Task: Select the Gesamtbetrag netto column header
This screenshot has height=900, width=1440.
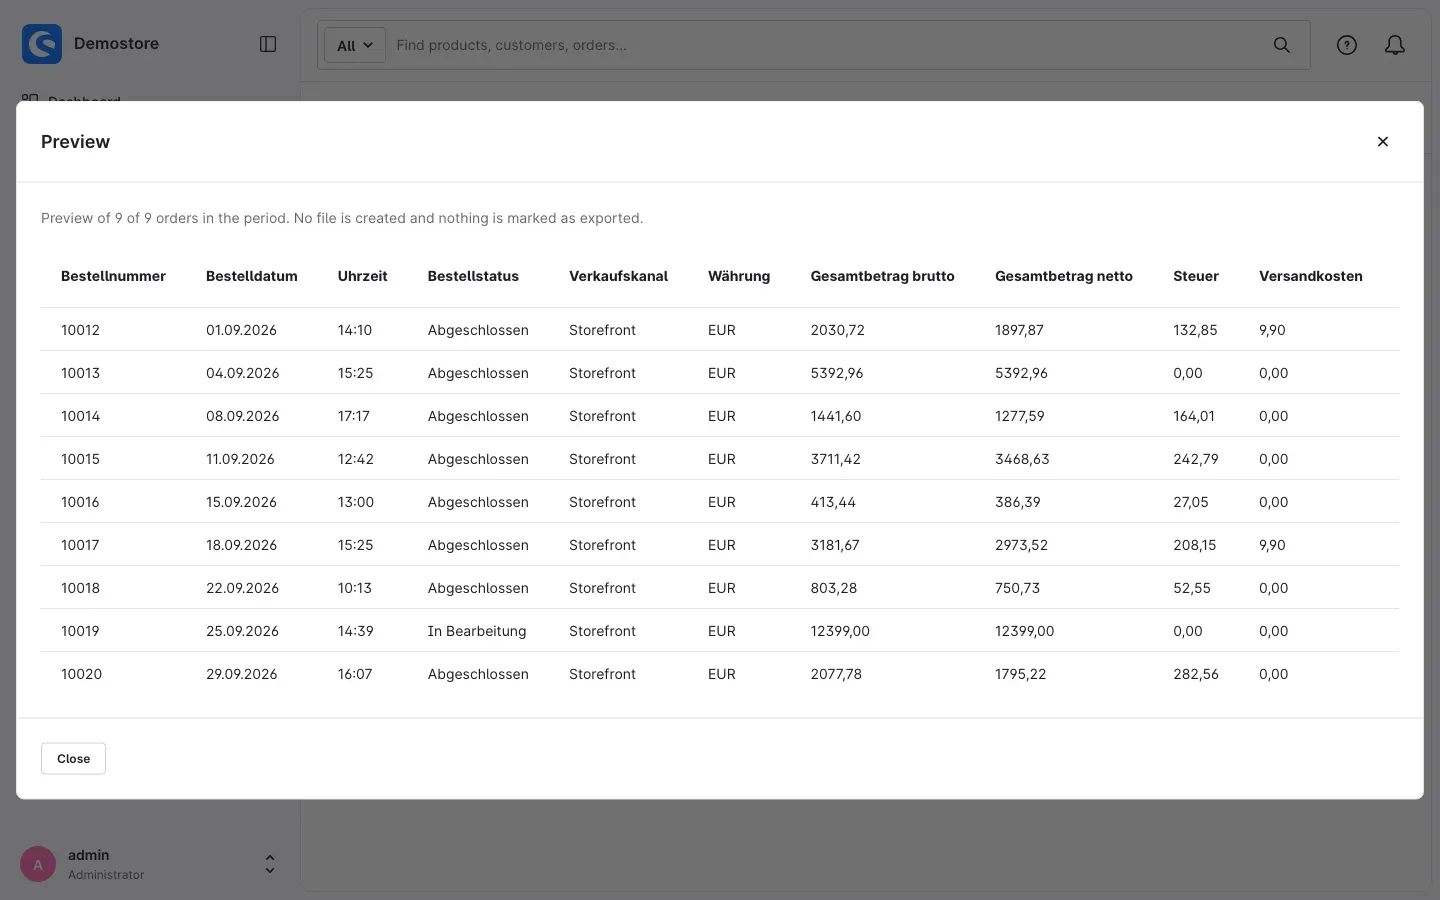Action: coord(1064,276)
